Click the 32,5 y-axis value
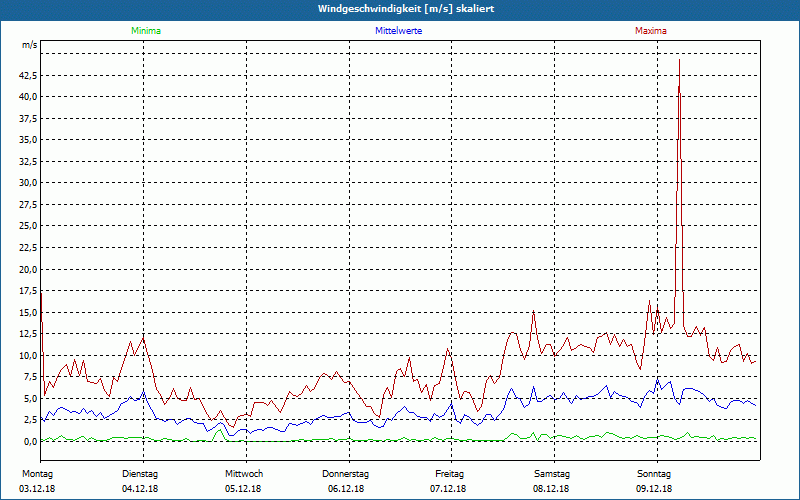Screen dimensions: 800x500 27,162
